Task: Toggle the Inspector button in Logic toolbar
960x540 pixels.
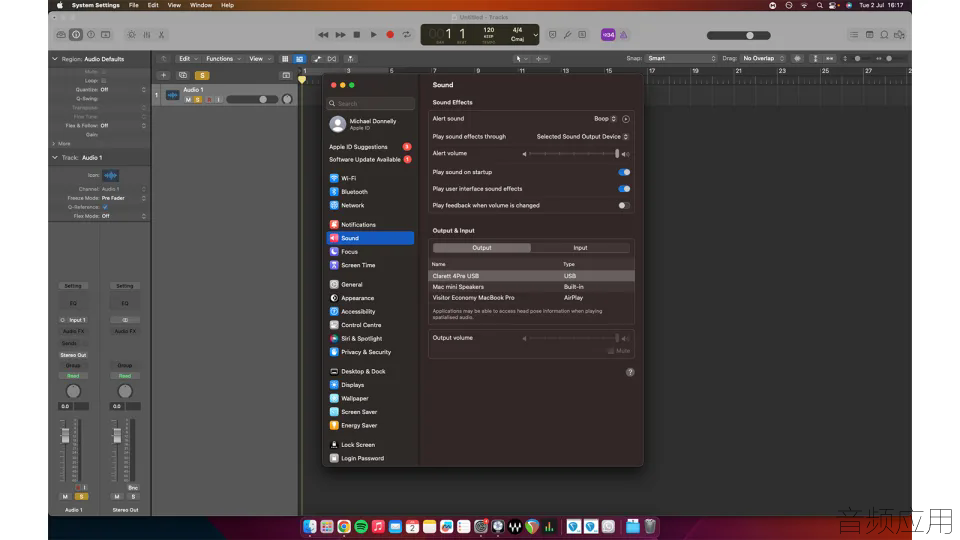Action: pyautogui.click(x=76, y=35)
